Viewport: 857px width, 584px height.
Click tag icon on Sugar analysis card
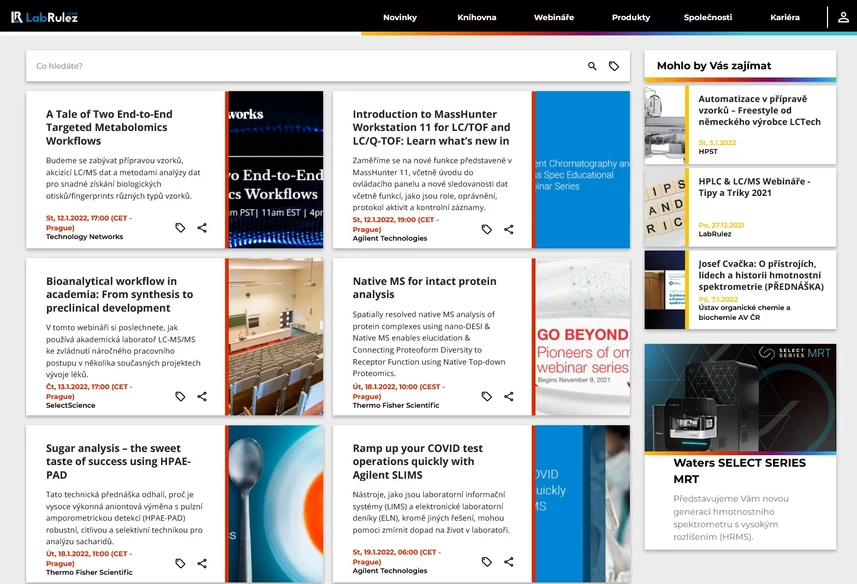(x=180, y=563)
